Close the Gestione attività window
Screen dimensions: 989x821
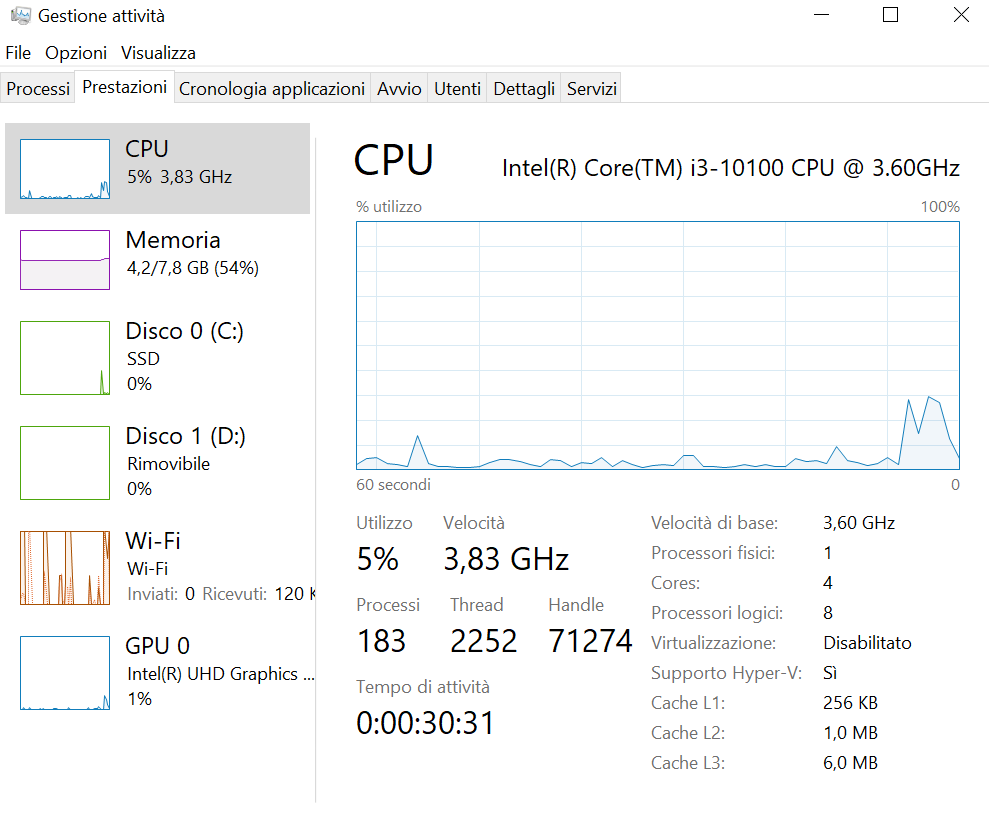960,15
